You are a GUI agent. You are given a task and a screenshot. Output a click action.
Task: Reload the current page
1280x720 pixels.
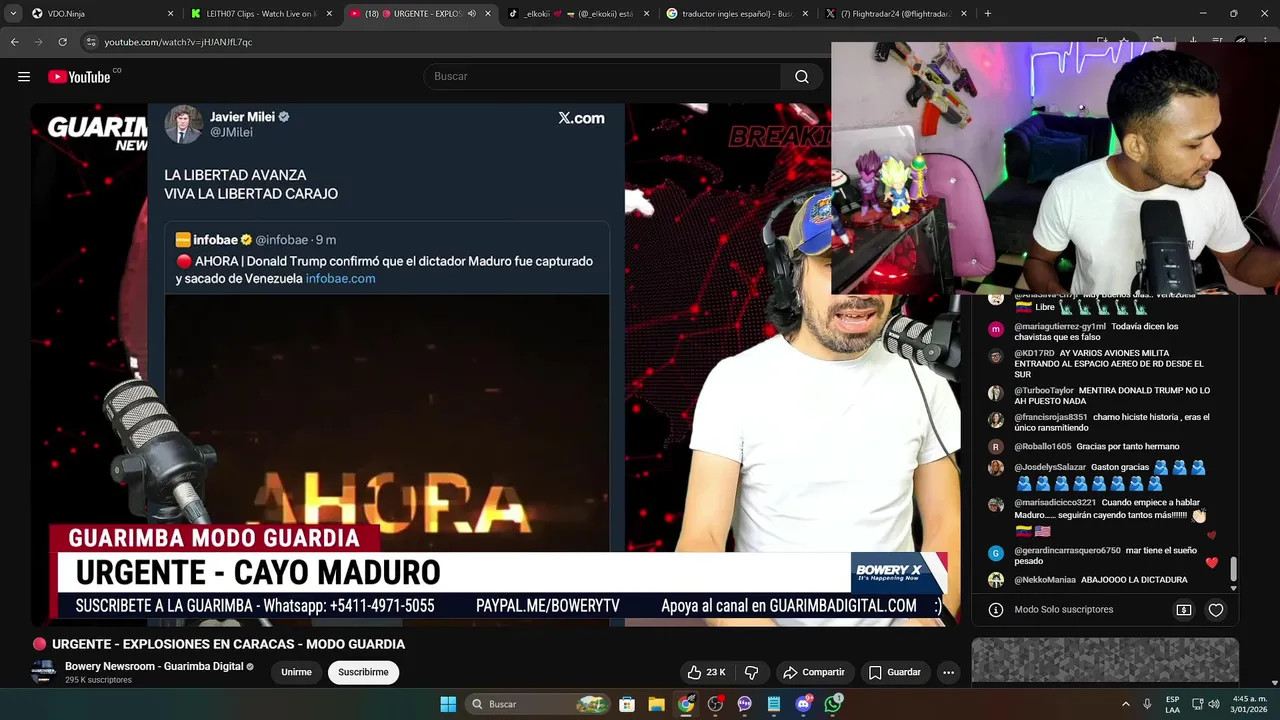pyautogui.click(x=62, y=42)
